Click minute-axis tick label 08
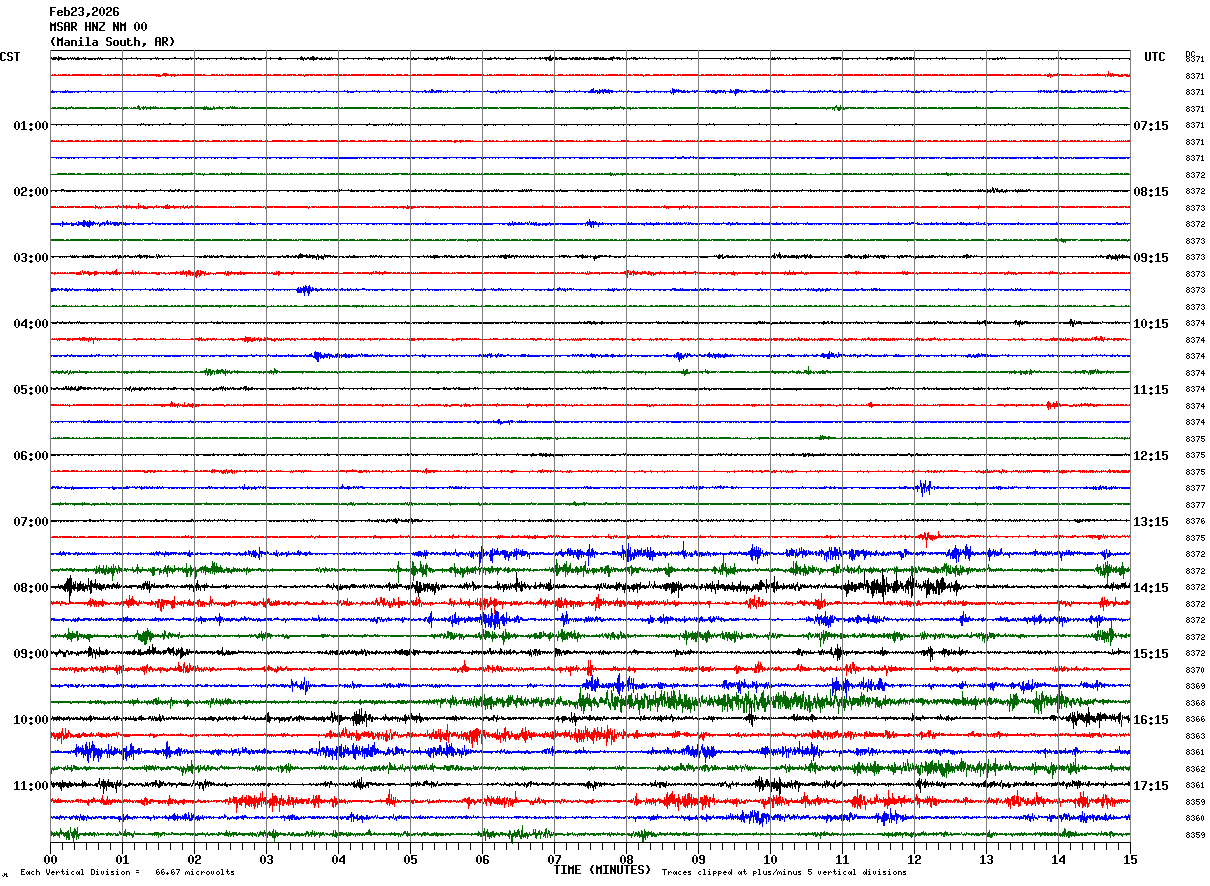Viewport: 1210px width, 886px height. pos(626,859)
